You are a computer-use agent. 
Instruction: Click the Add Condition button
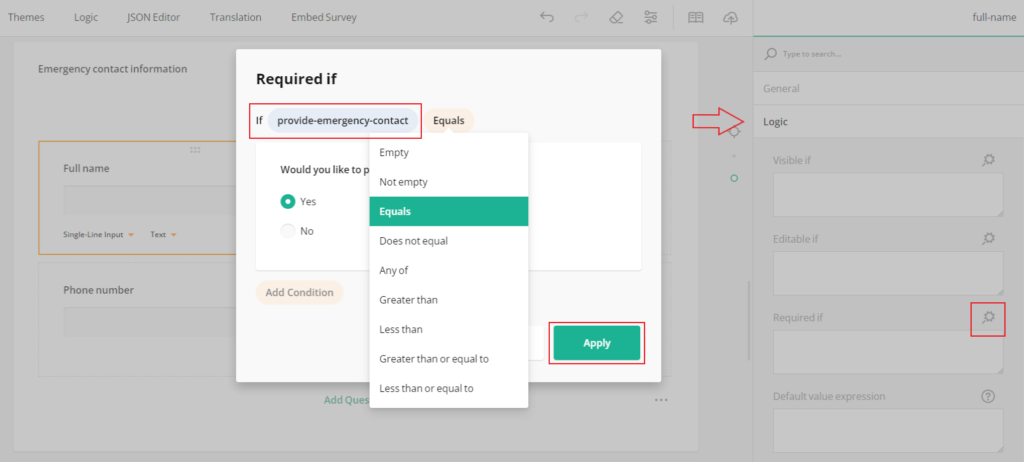(x=299, y=292)
